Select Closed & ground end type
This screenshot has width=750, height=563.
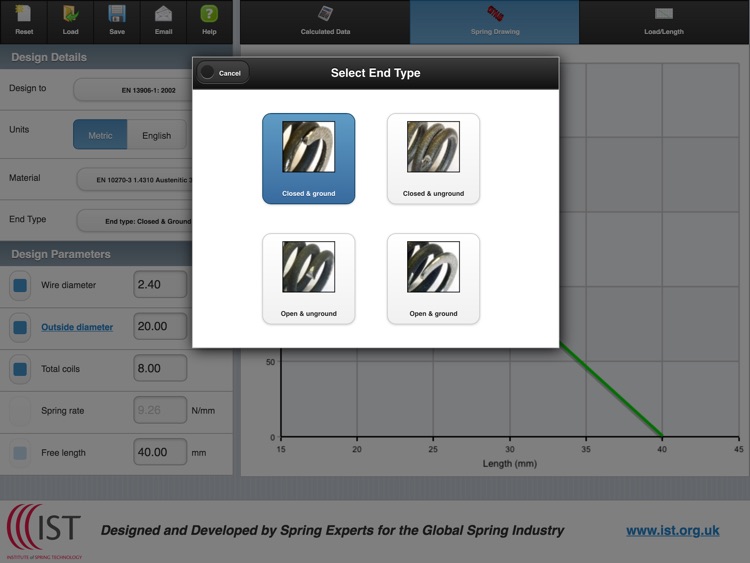coord(309,158)
